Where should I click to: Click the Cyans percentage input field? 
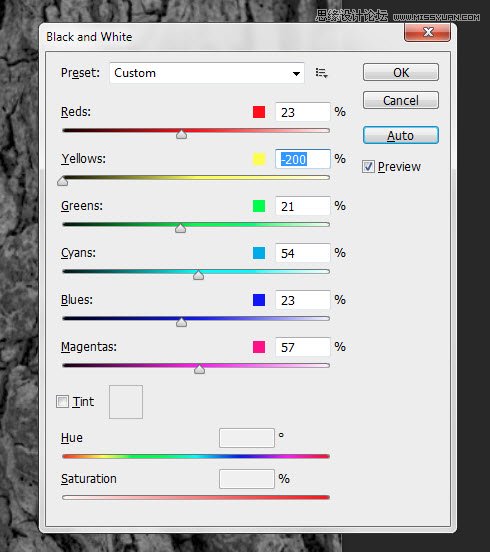coord(302,253)
